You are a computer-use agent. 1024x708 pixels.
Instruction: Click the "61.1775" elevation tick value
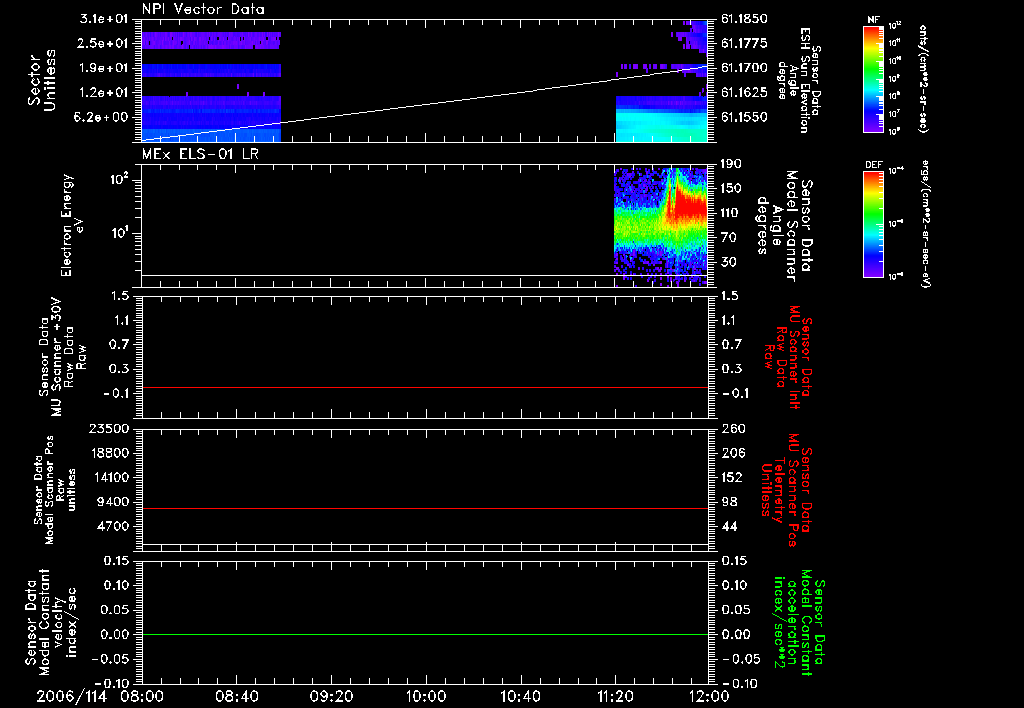pos(744,43)
